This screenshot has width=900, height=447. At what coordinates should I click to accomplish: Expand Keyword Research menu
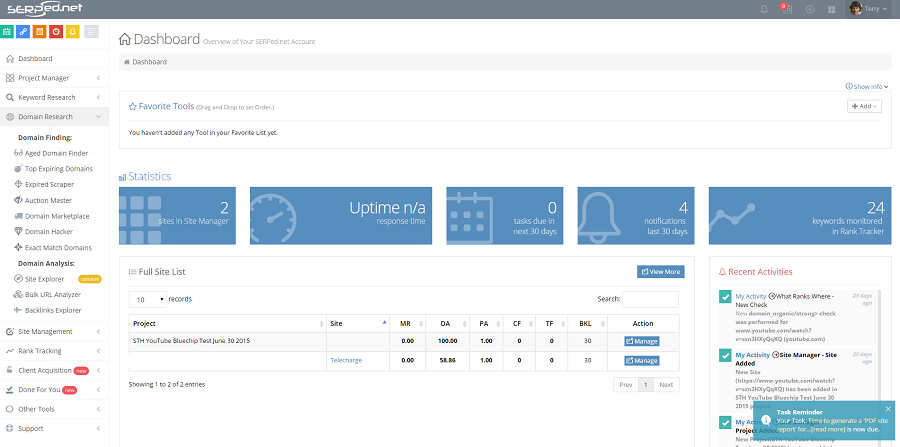point(54,98)
